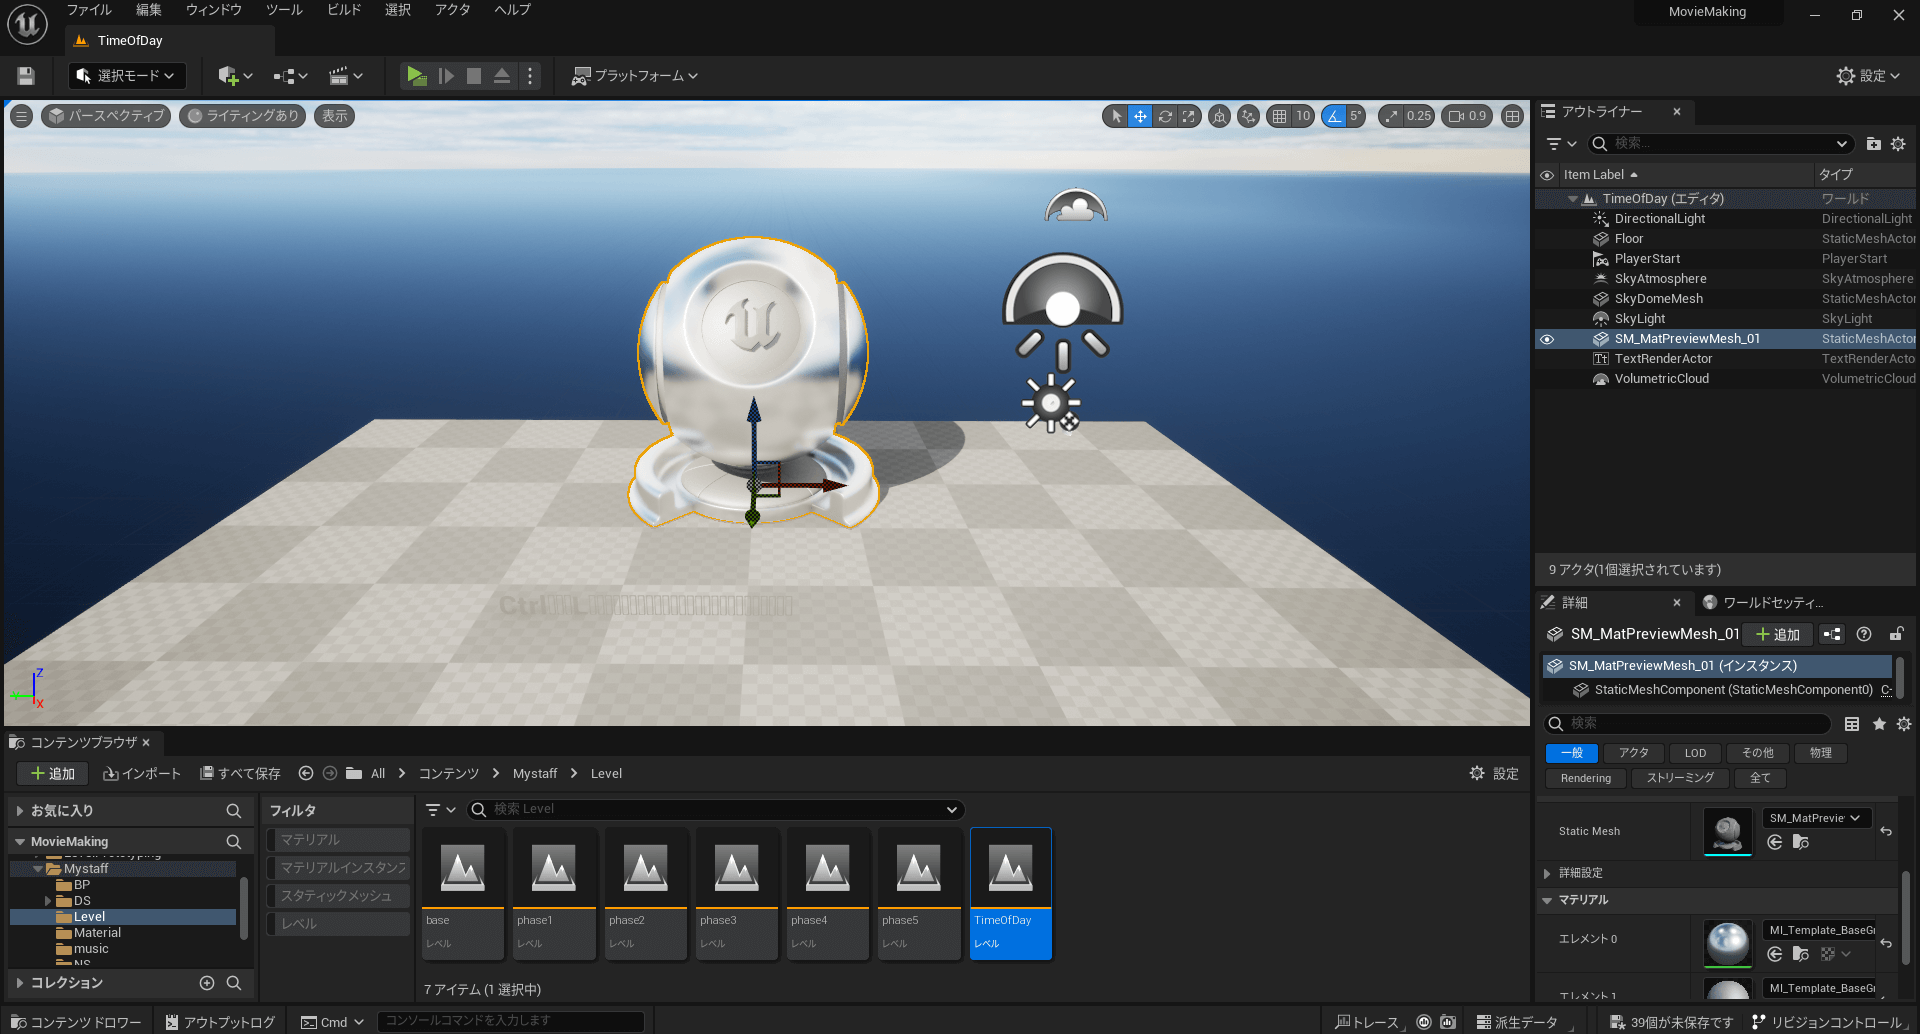Select VolumetricCloud in the outliner
Screen dimensions: 1920x1034
coord(1662,379)
